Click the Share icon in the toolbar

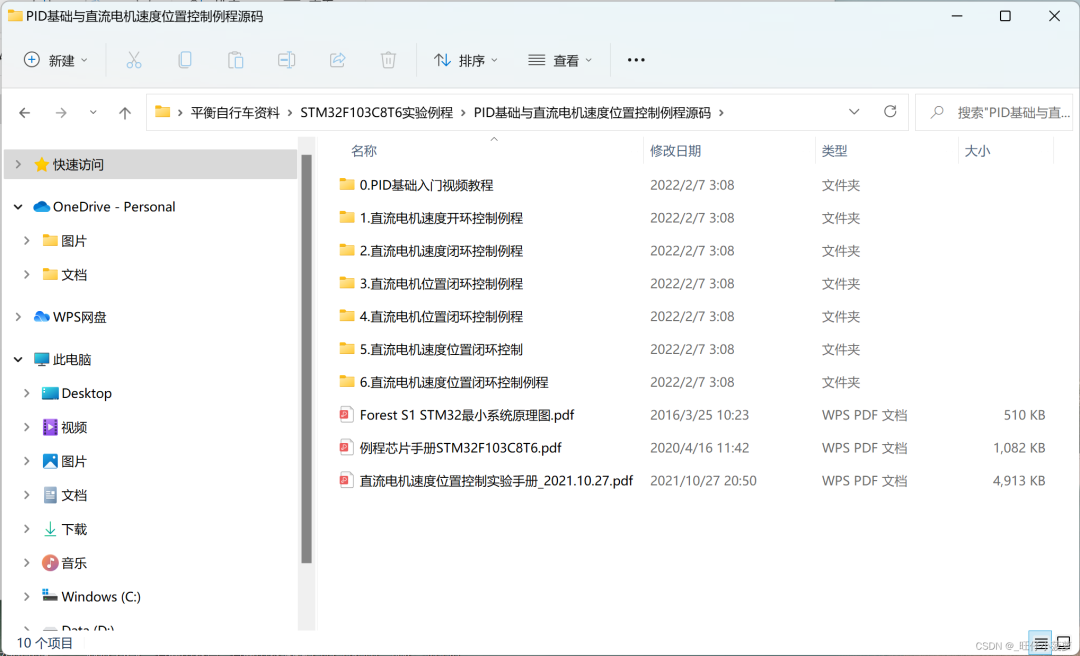(x=337, y=60)
